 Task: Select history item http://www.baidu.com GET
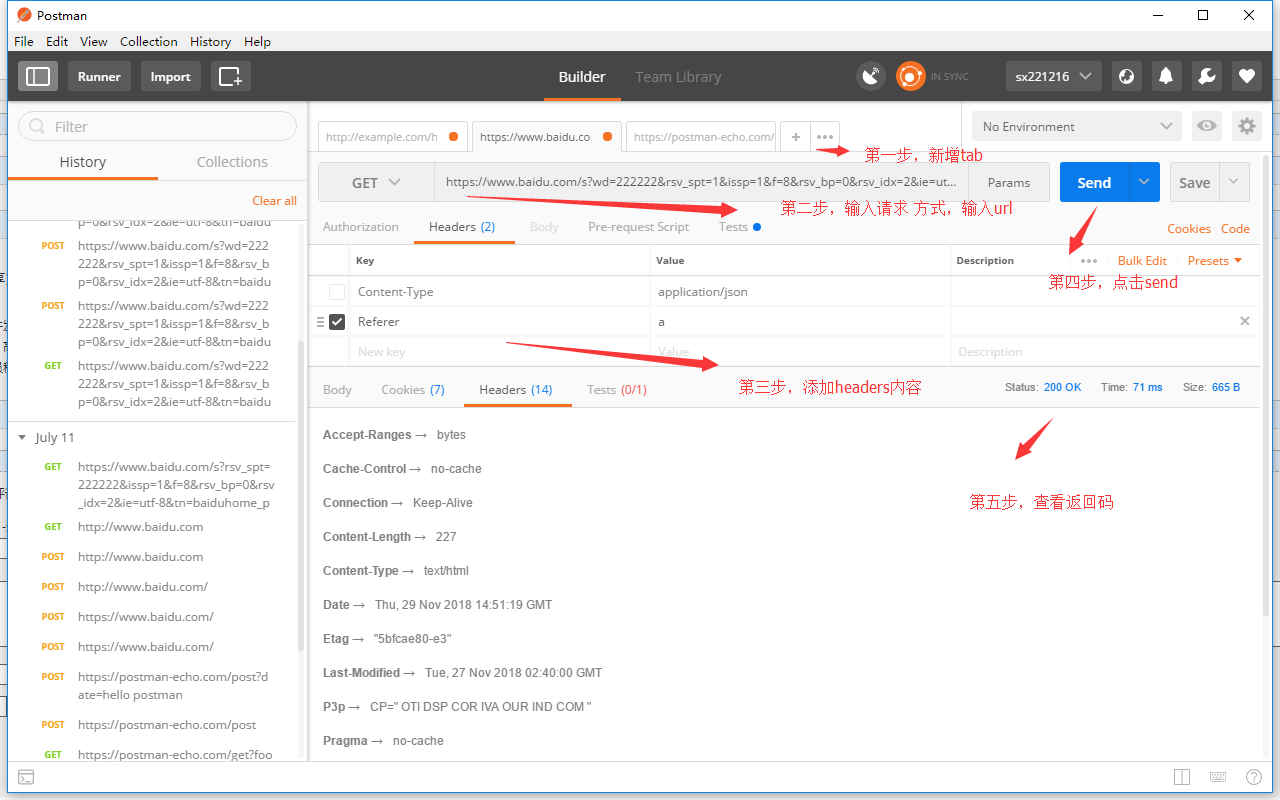click(140, 527)
